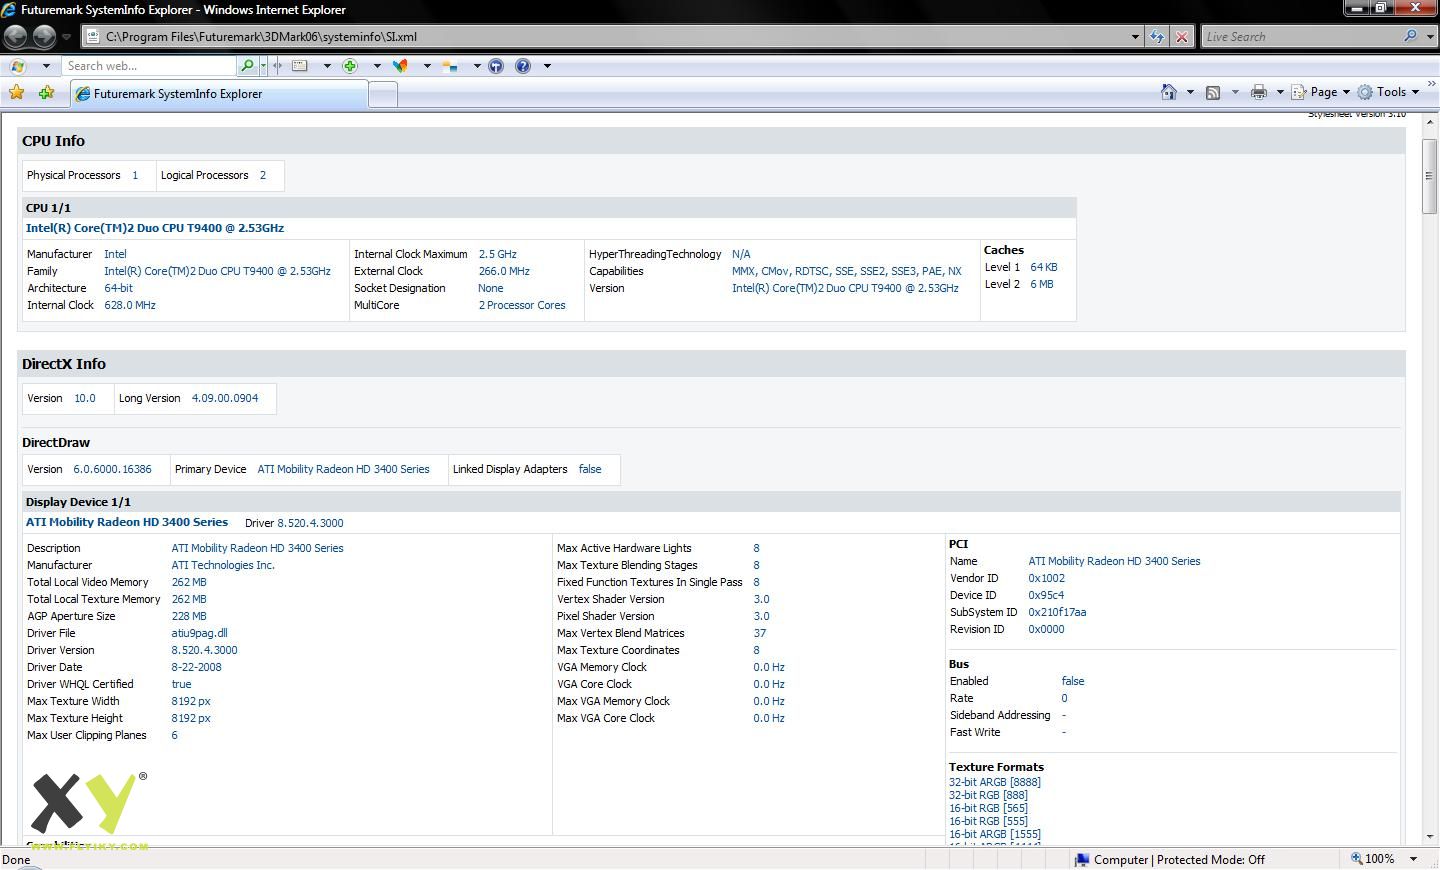Click the vertical scrollbar up arrow
Screen dimensions: 1440x870
(1430, 122)
